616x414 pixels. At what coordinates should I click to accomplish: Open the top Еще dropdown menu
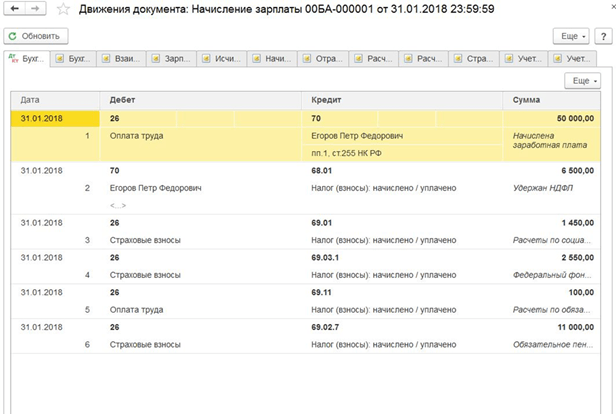(x=570, y=36)
